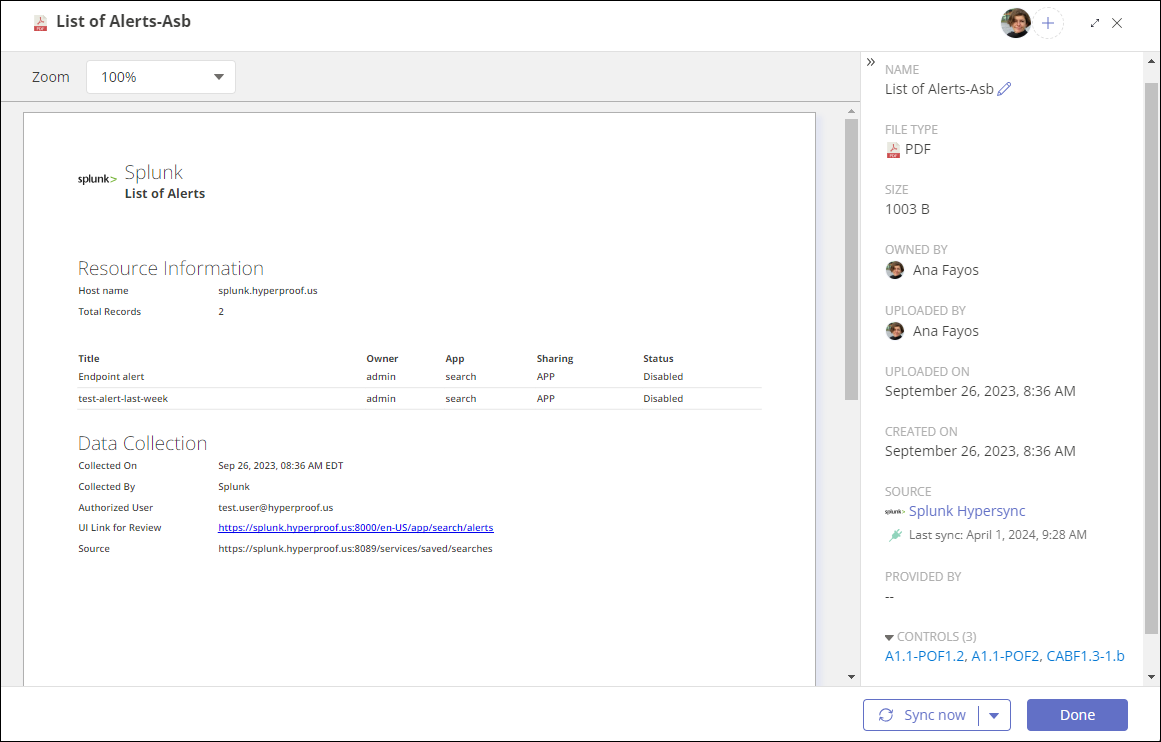Screen dimensions: 1161x742
Task: Select the 'test-alert-last-week' title cell
Action: pos(123,398)
